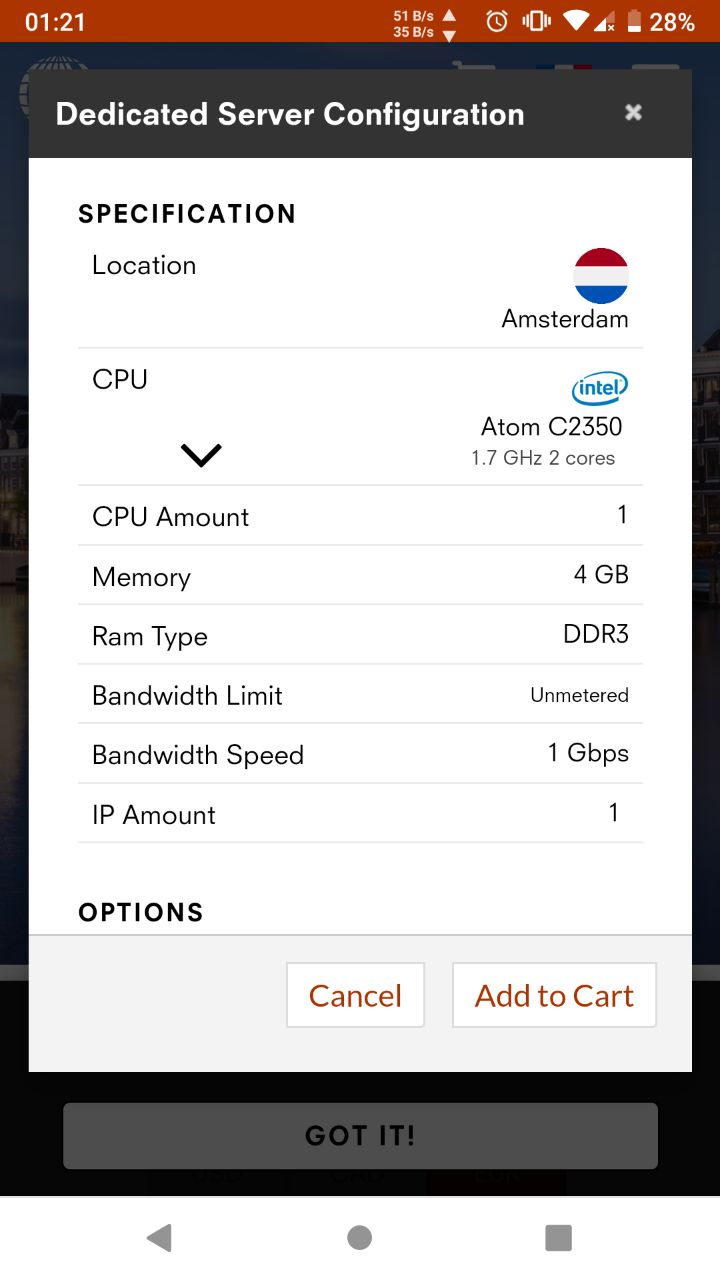
Task: Expand the CPU dropdown chevron
Action: (x=201, y=456)
